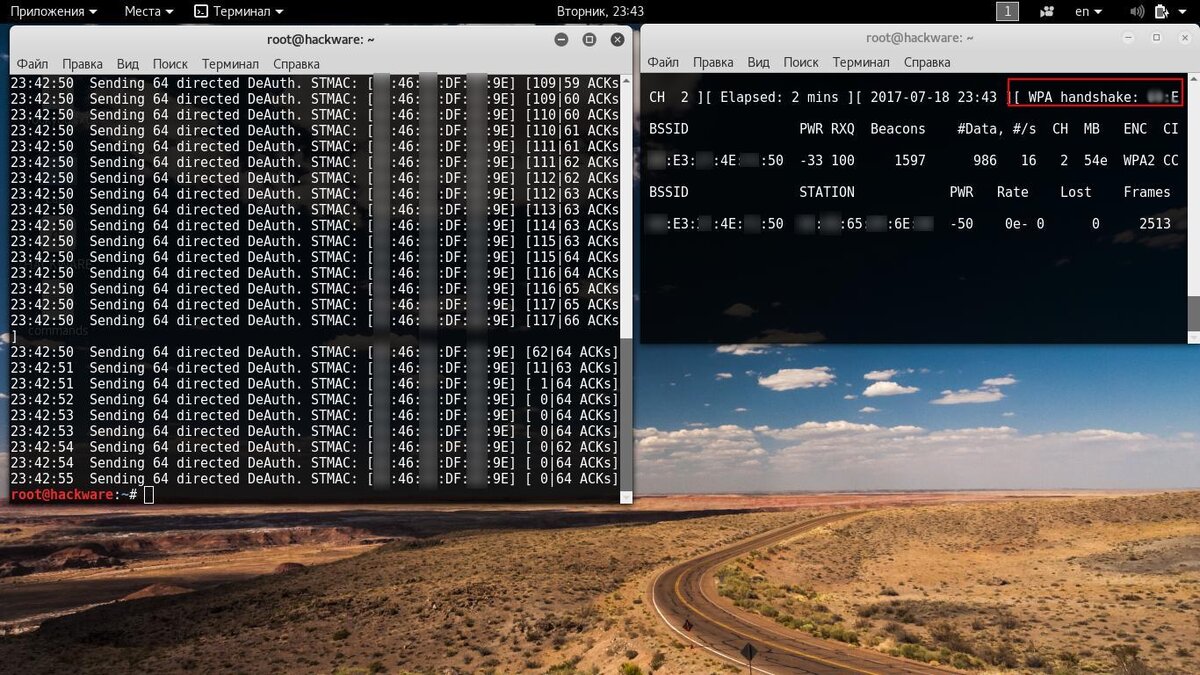This screenshot has height=675, width=1200.
Task: Click the Frames column header
Action: pos(1147,192)
